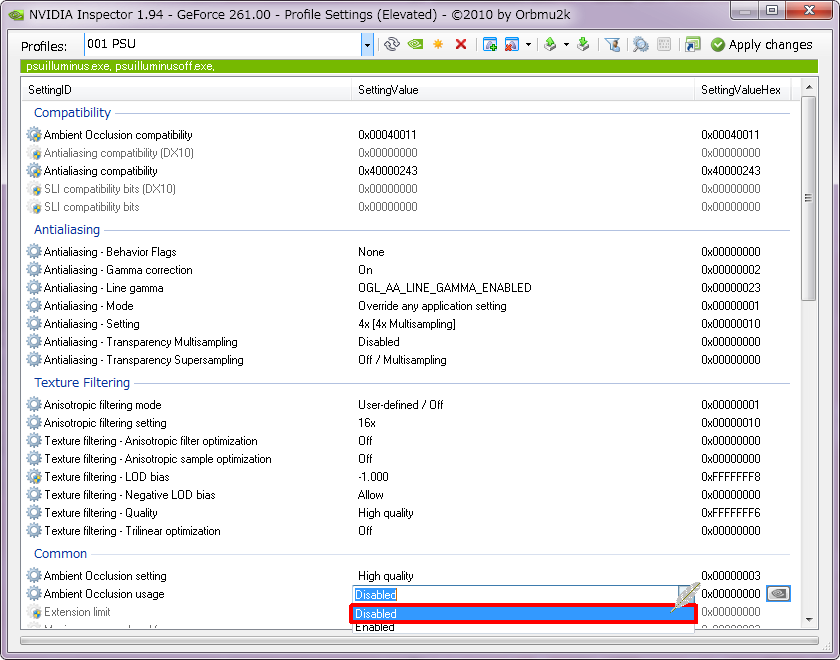The image size is (840, 660).
Task: Click the grayed grid icon in toolbar
Action: (x=664, y=44)
